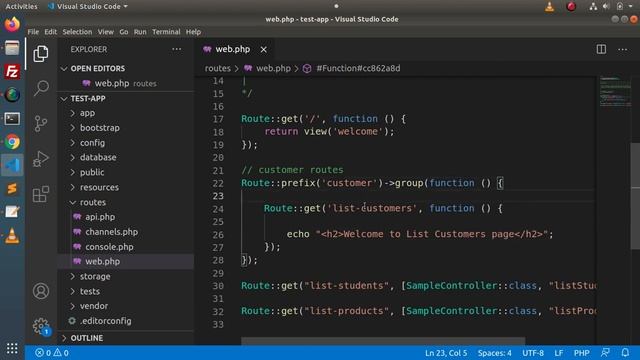Open Explorer Views and More Actions ellipsis
640x360 pixels.
pyautogui.click(x=176, y=49)
